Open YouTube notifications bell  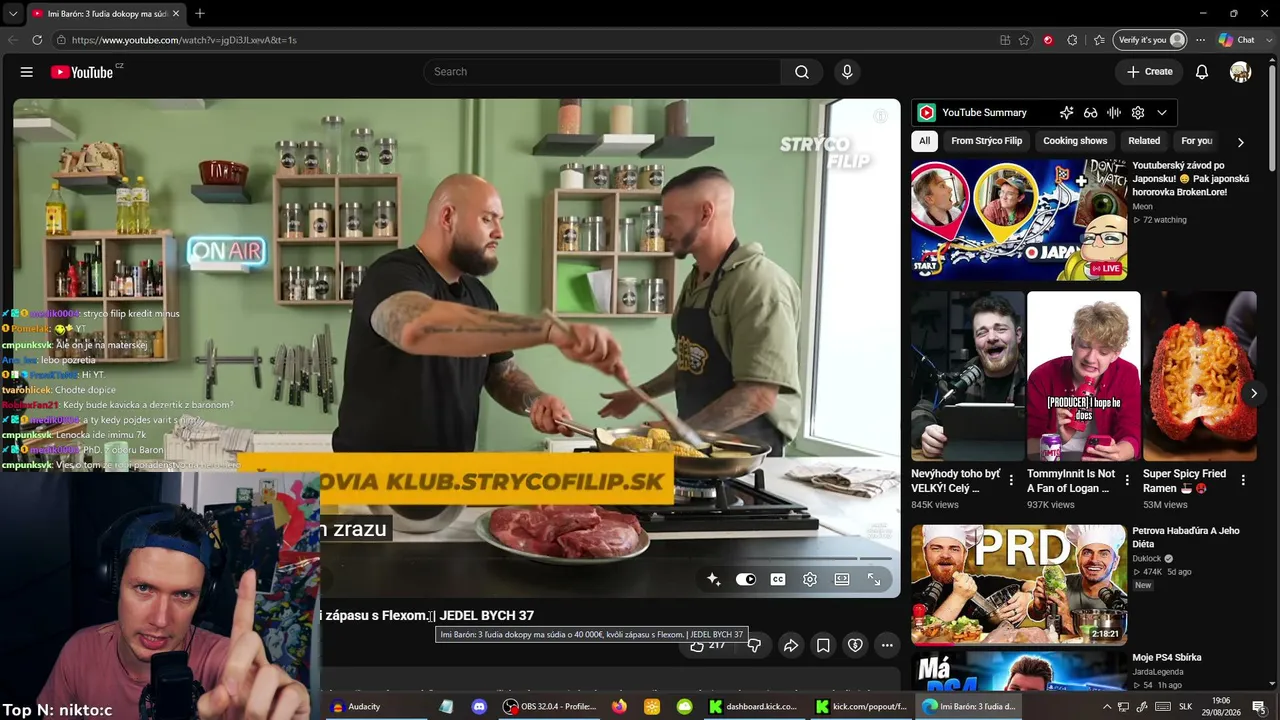click(x=1202, y=72)
